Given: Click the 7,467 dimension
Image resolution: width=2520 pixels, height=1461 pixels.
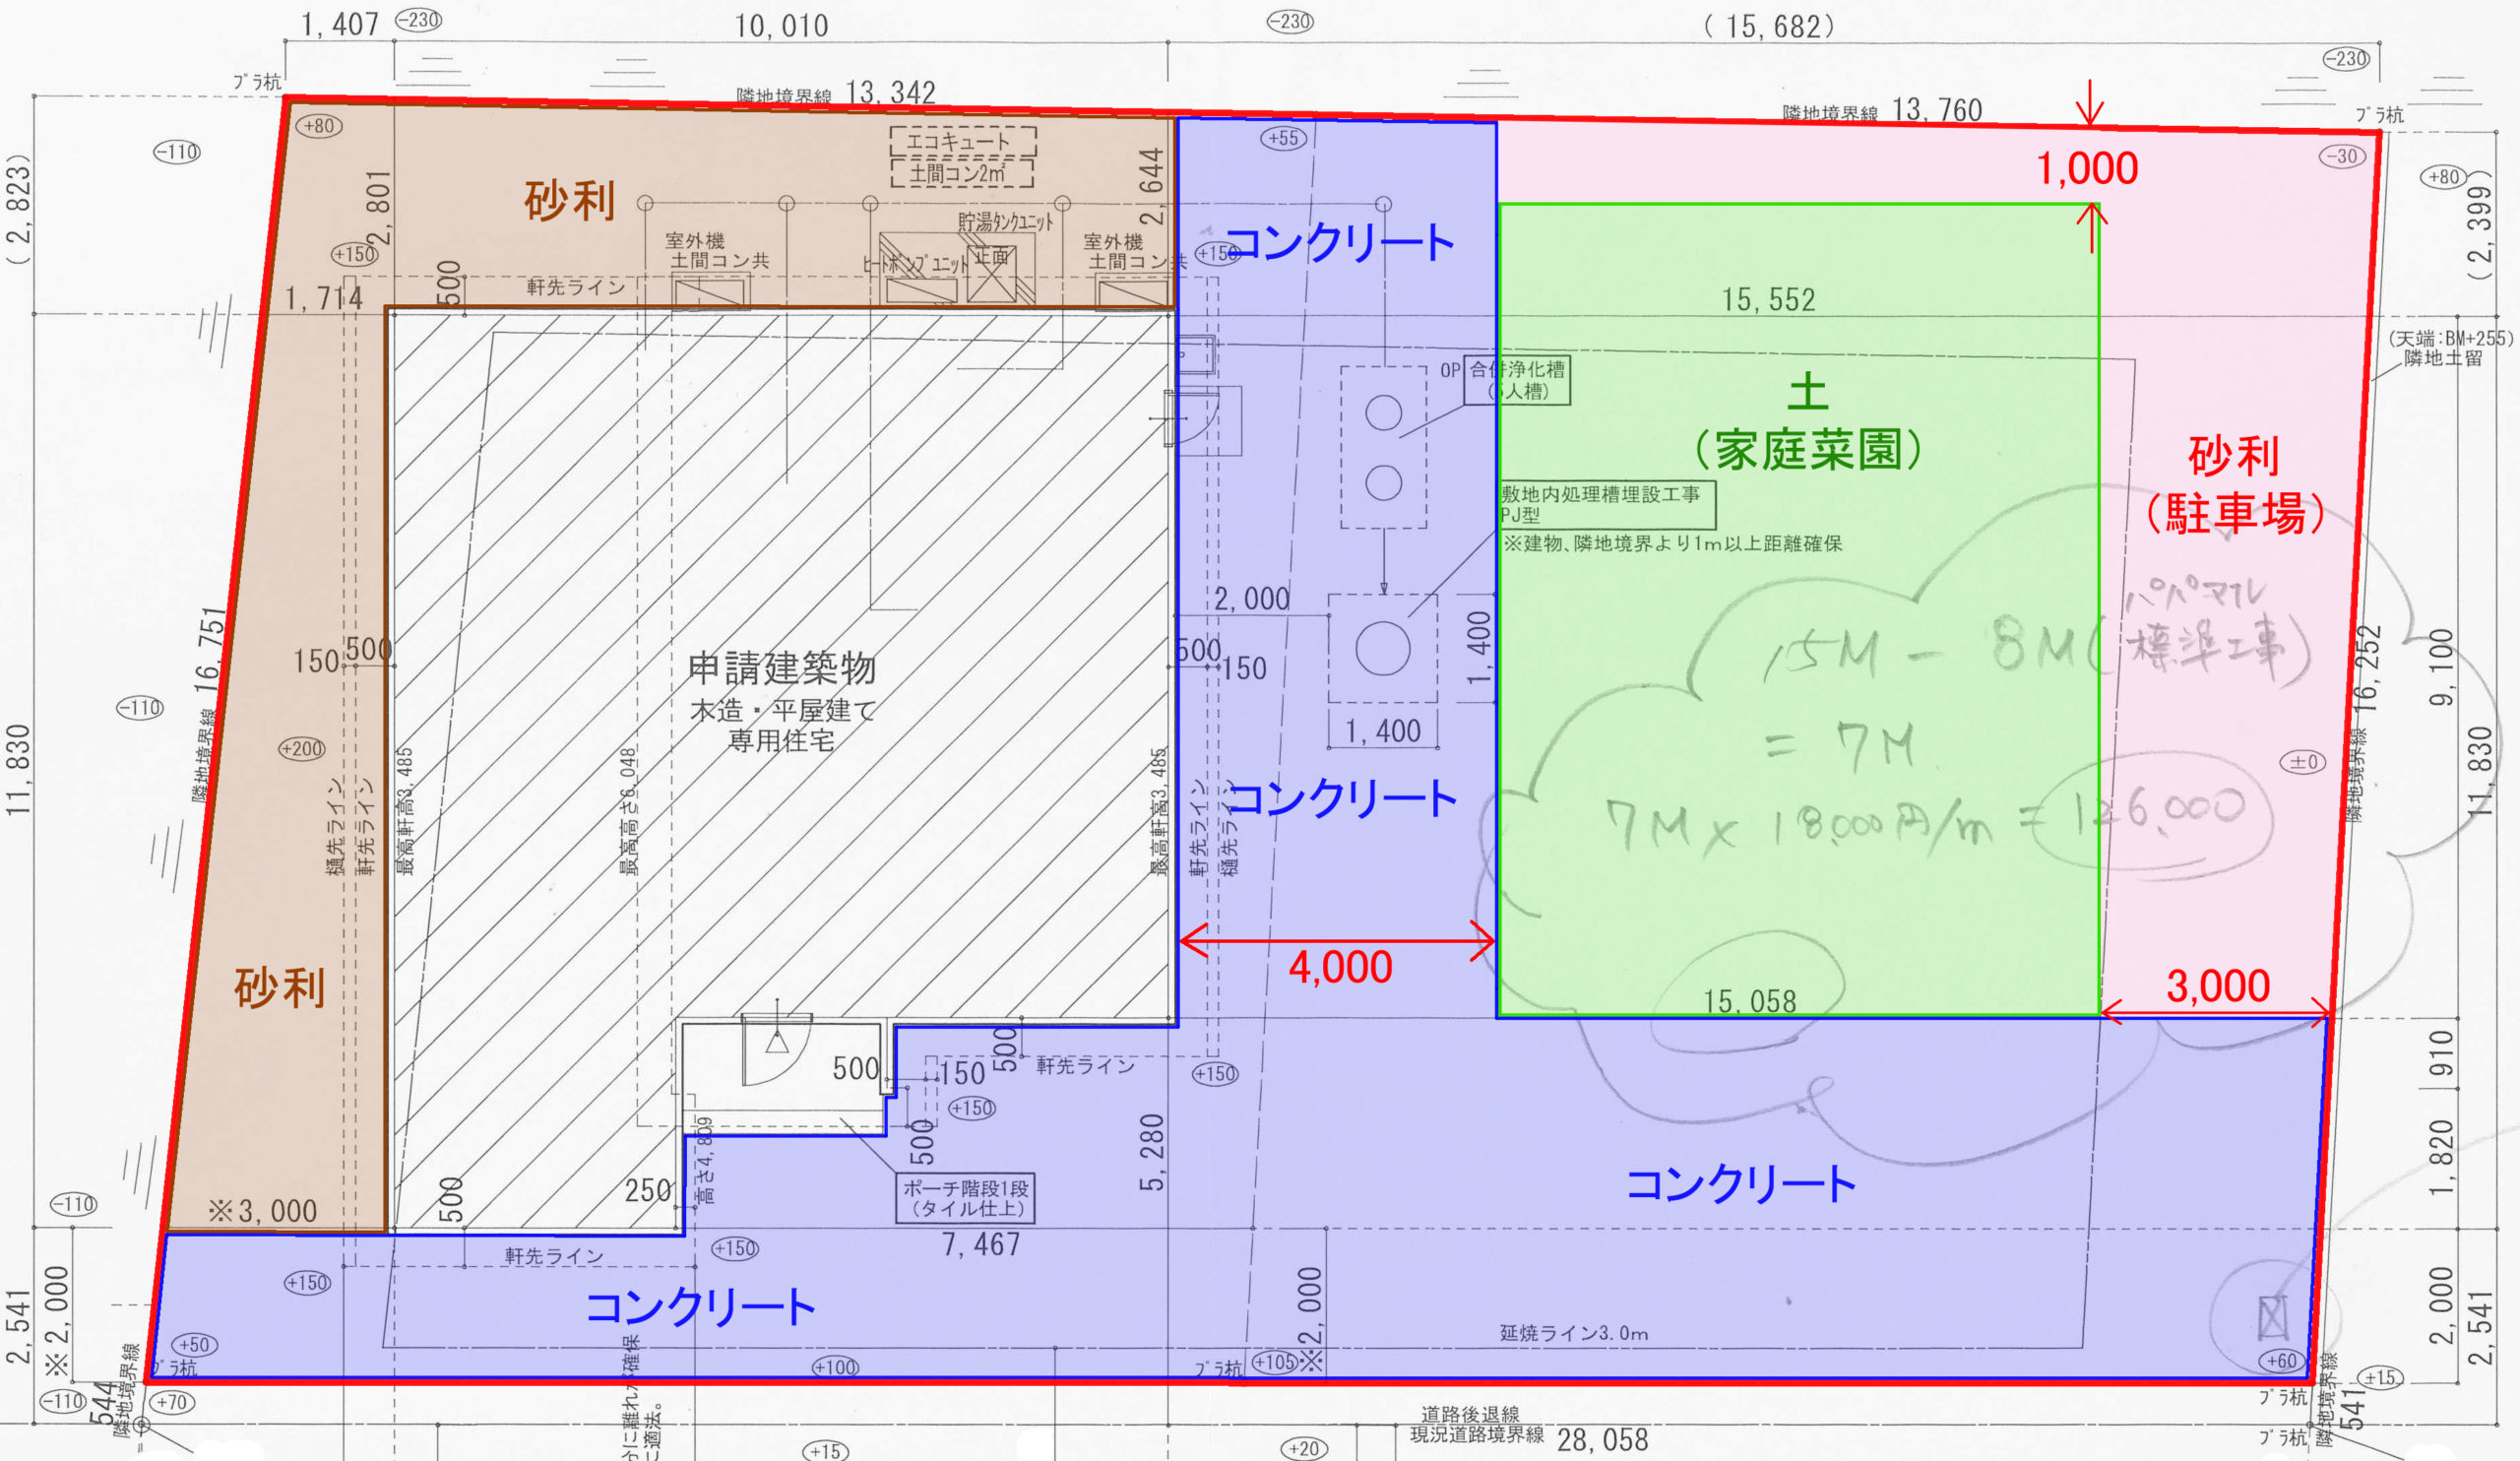Looking at the screenshot, I should click(x=981, y=1244).
